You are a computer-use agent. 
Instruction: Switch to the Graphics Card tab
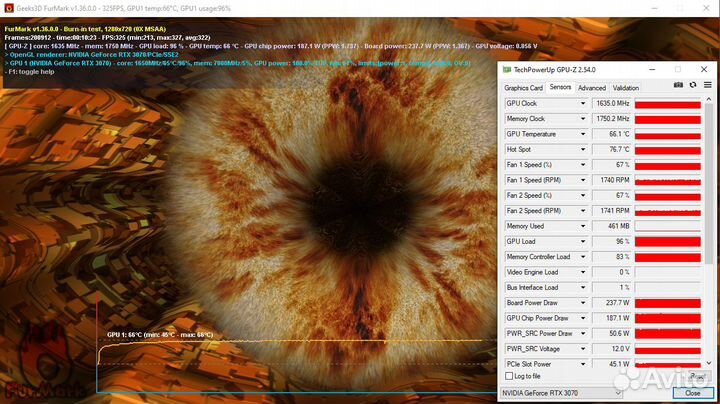click(x=523, y=88)
